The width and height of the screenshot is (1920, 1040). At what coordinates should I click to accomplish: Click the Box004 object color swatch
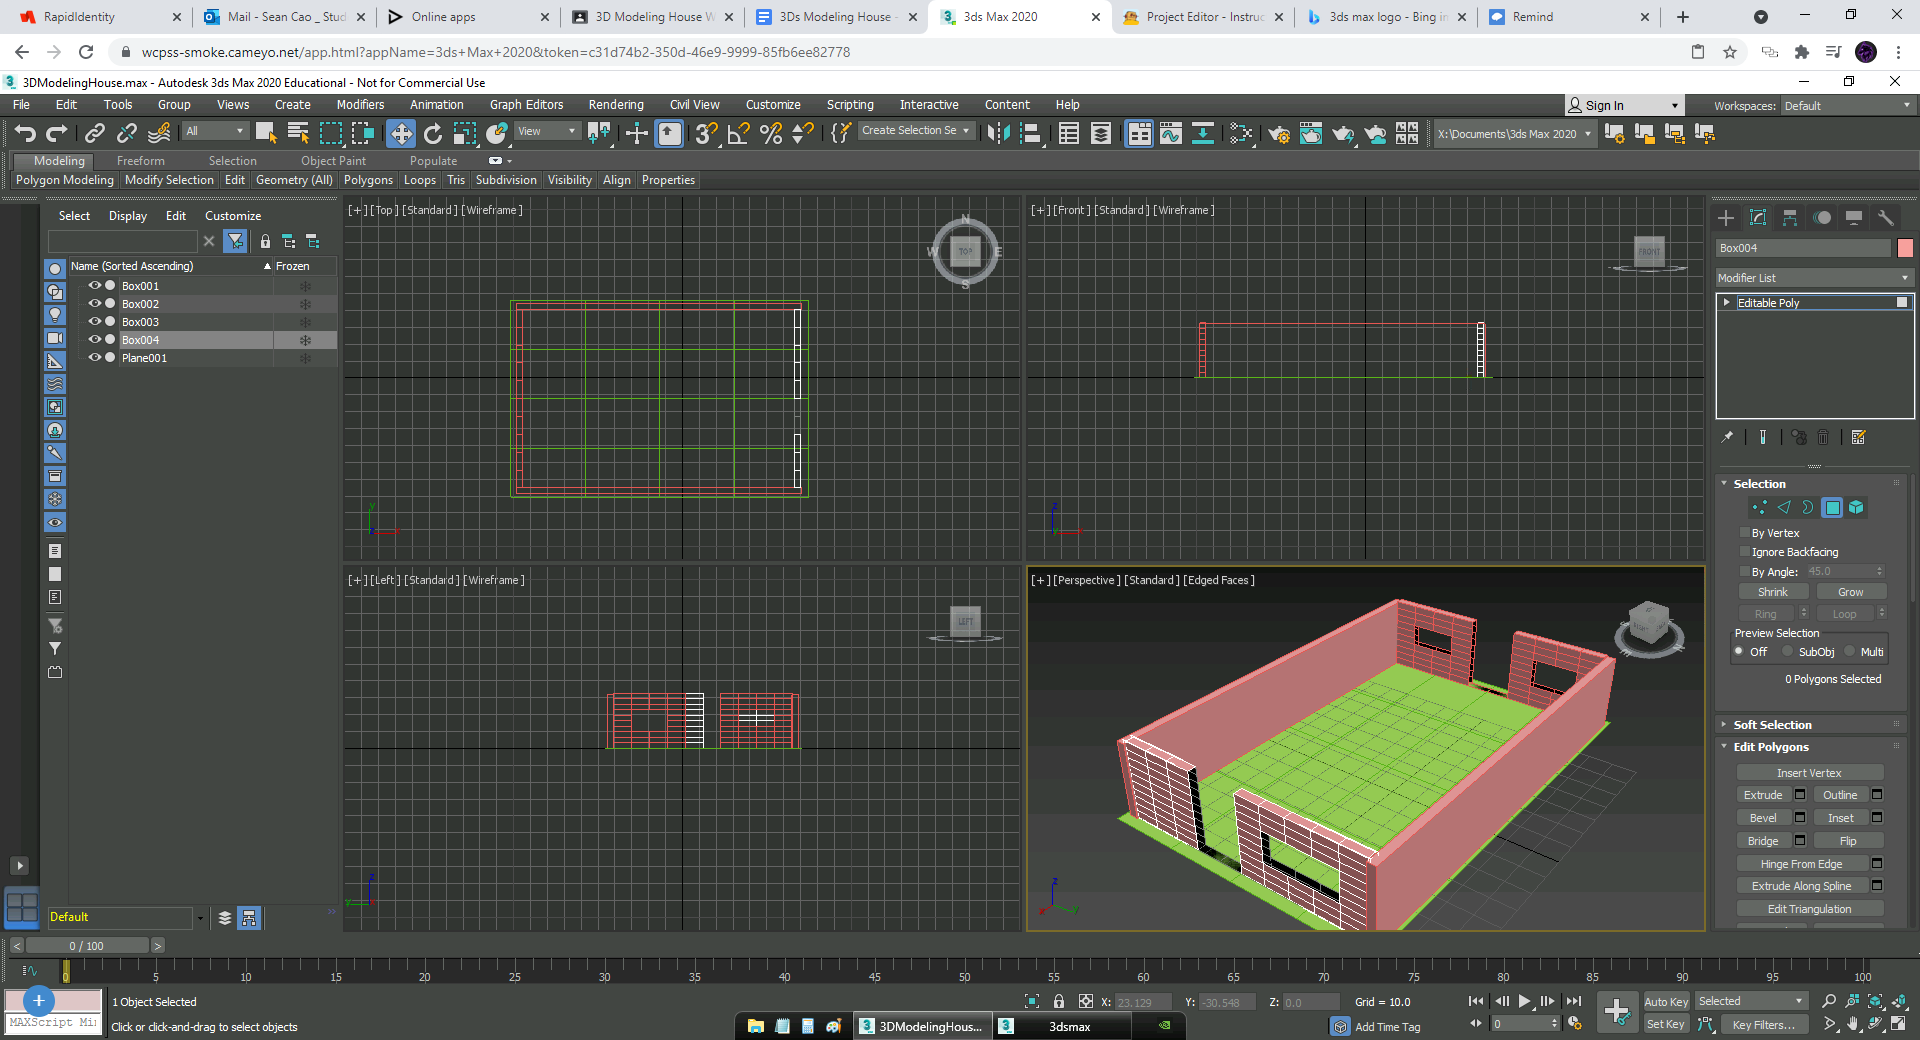pyautogui.click(x=1906, y=247)
